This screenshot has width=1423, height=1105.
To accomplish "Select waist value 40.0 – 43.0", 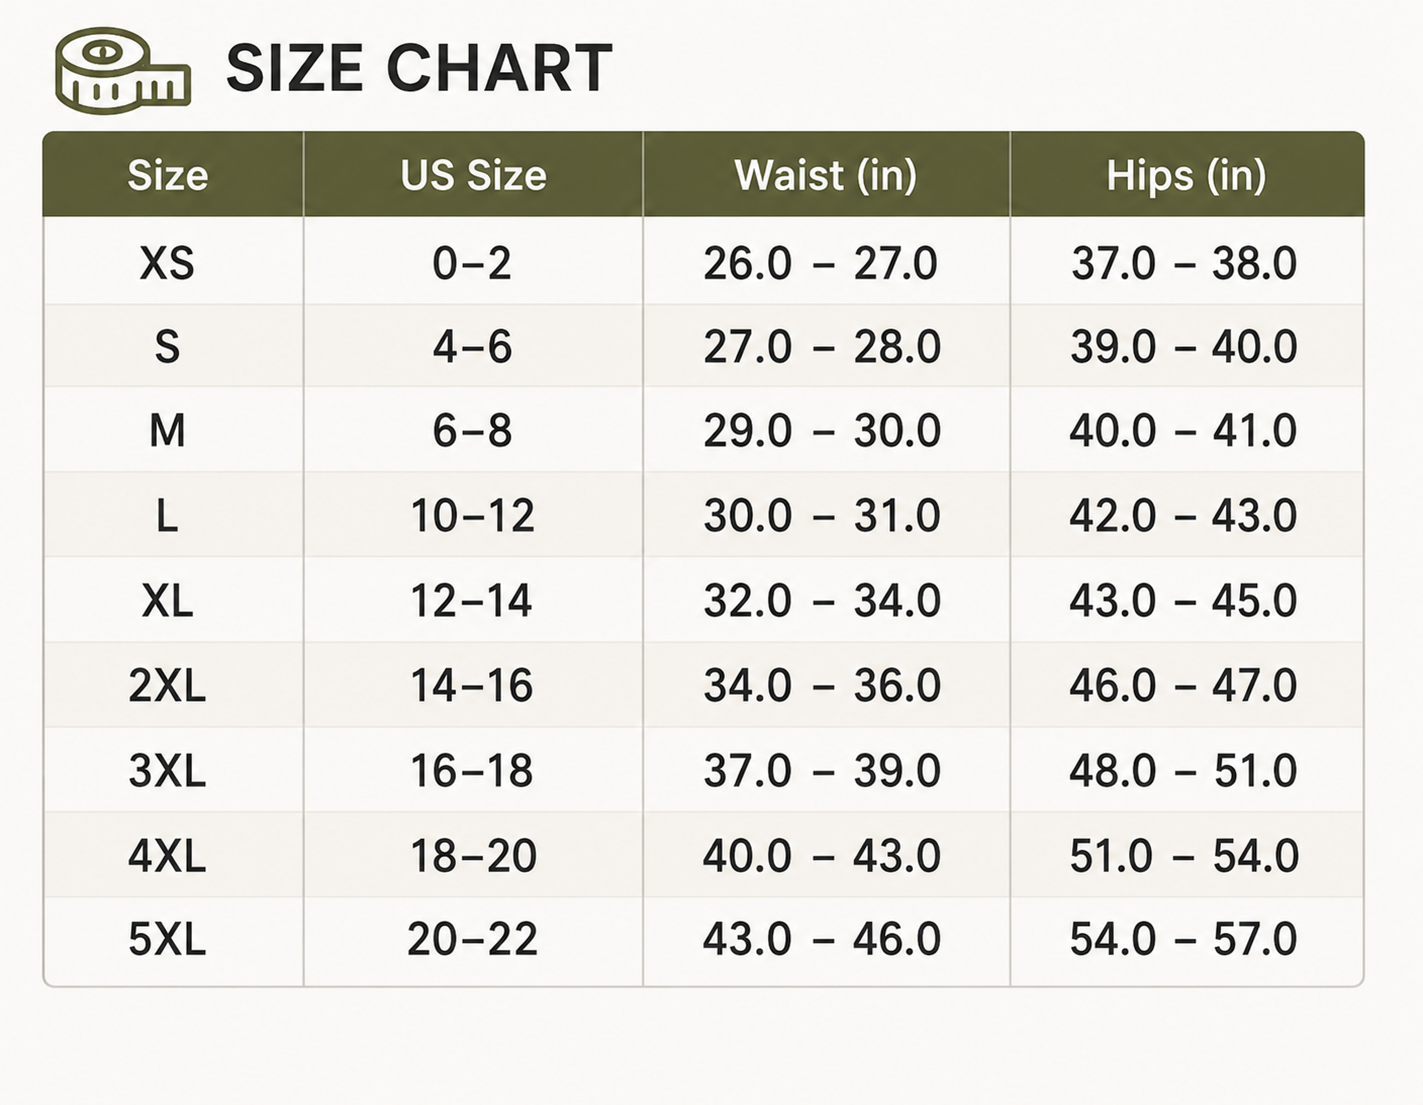I will coord(822,856).
